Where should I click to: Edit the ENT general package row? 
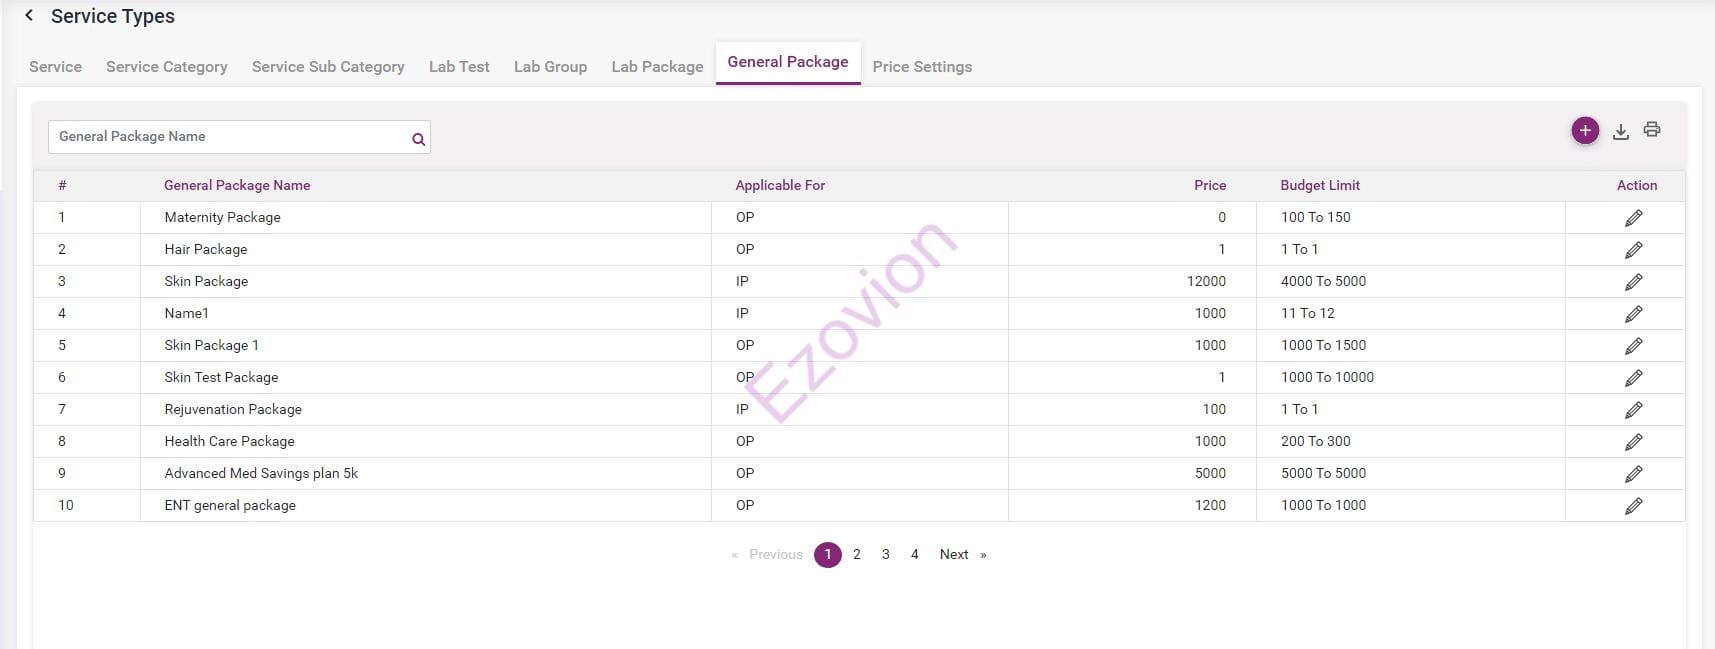(1633, 506)
